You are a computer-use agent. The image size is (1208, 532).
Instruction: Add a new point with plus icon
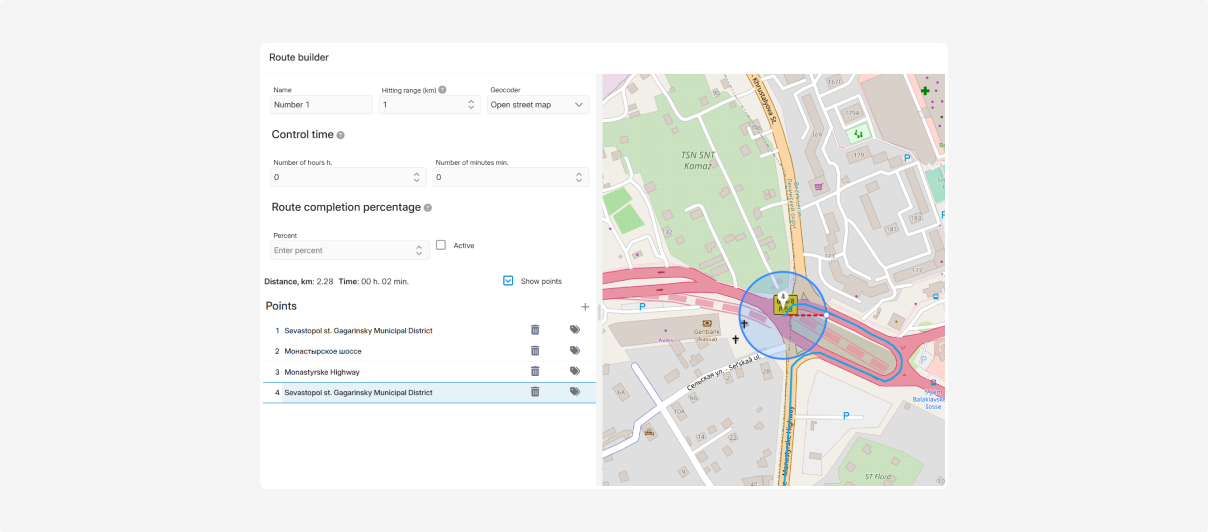pyautogui.click(x=585, y=307)
